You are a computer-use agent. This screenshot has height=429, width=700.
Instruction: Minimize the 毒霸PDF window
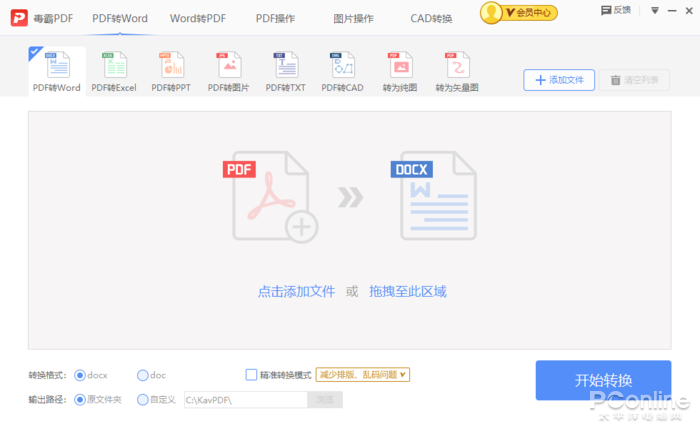tap(672, 11)
